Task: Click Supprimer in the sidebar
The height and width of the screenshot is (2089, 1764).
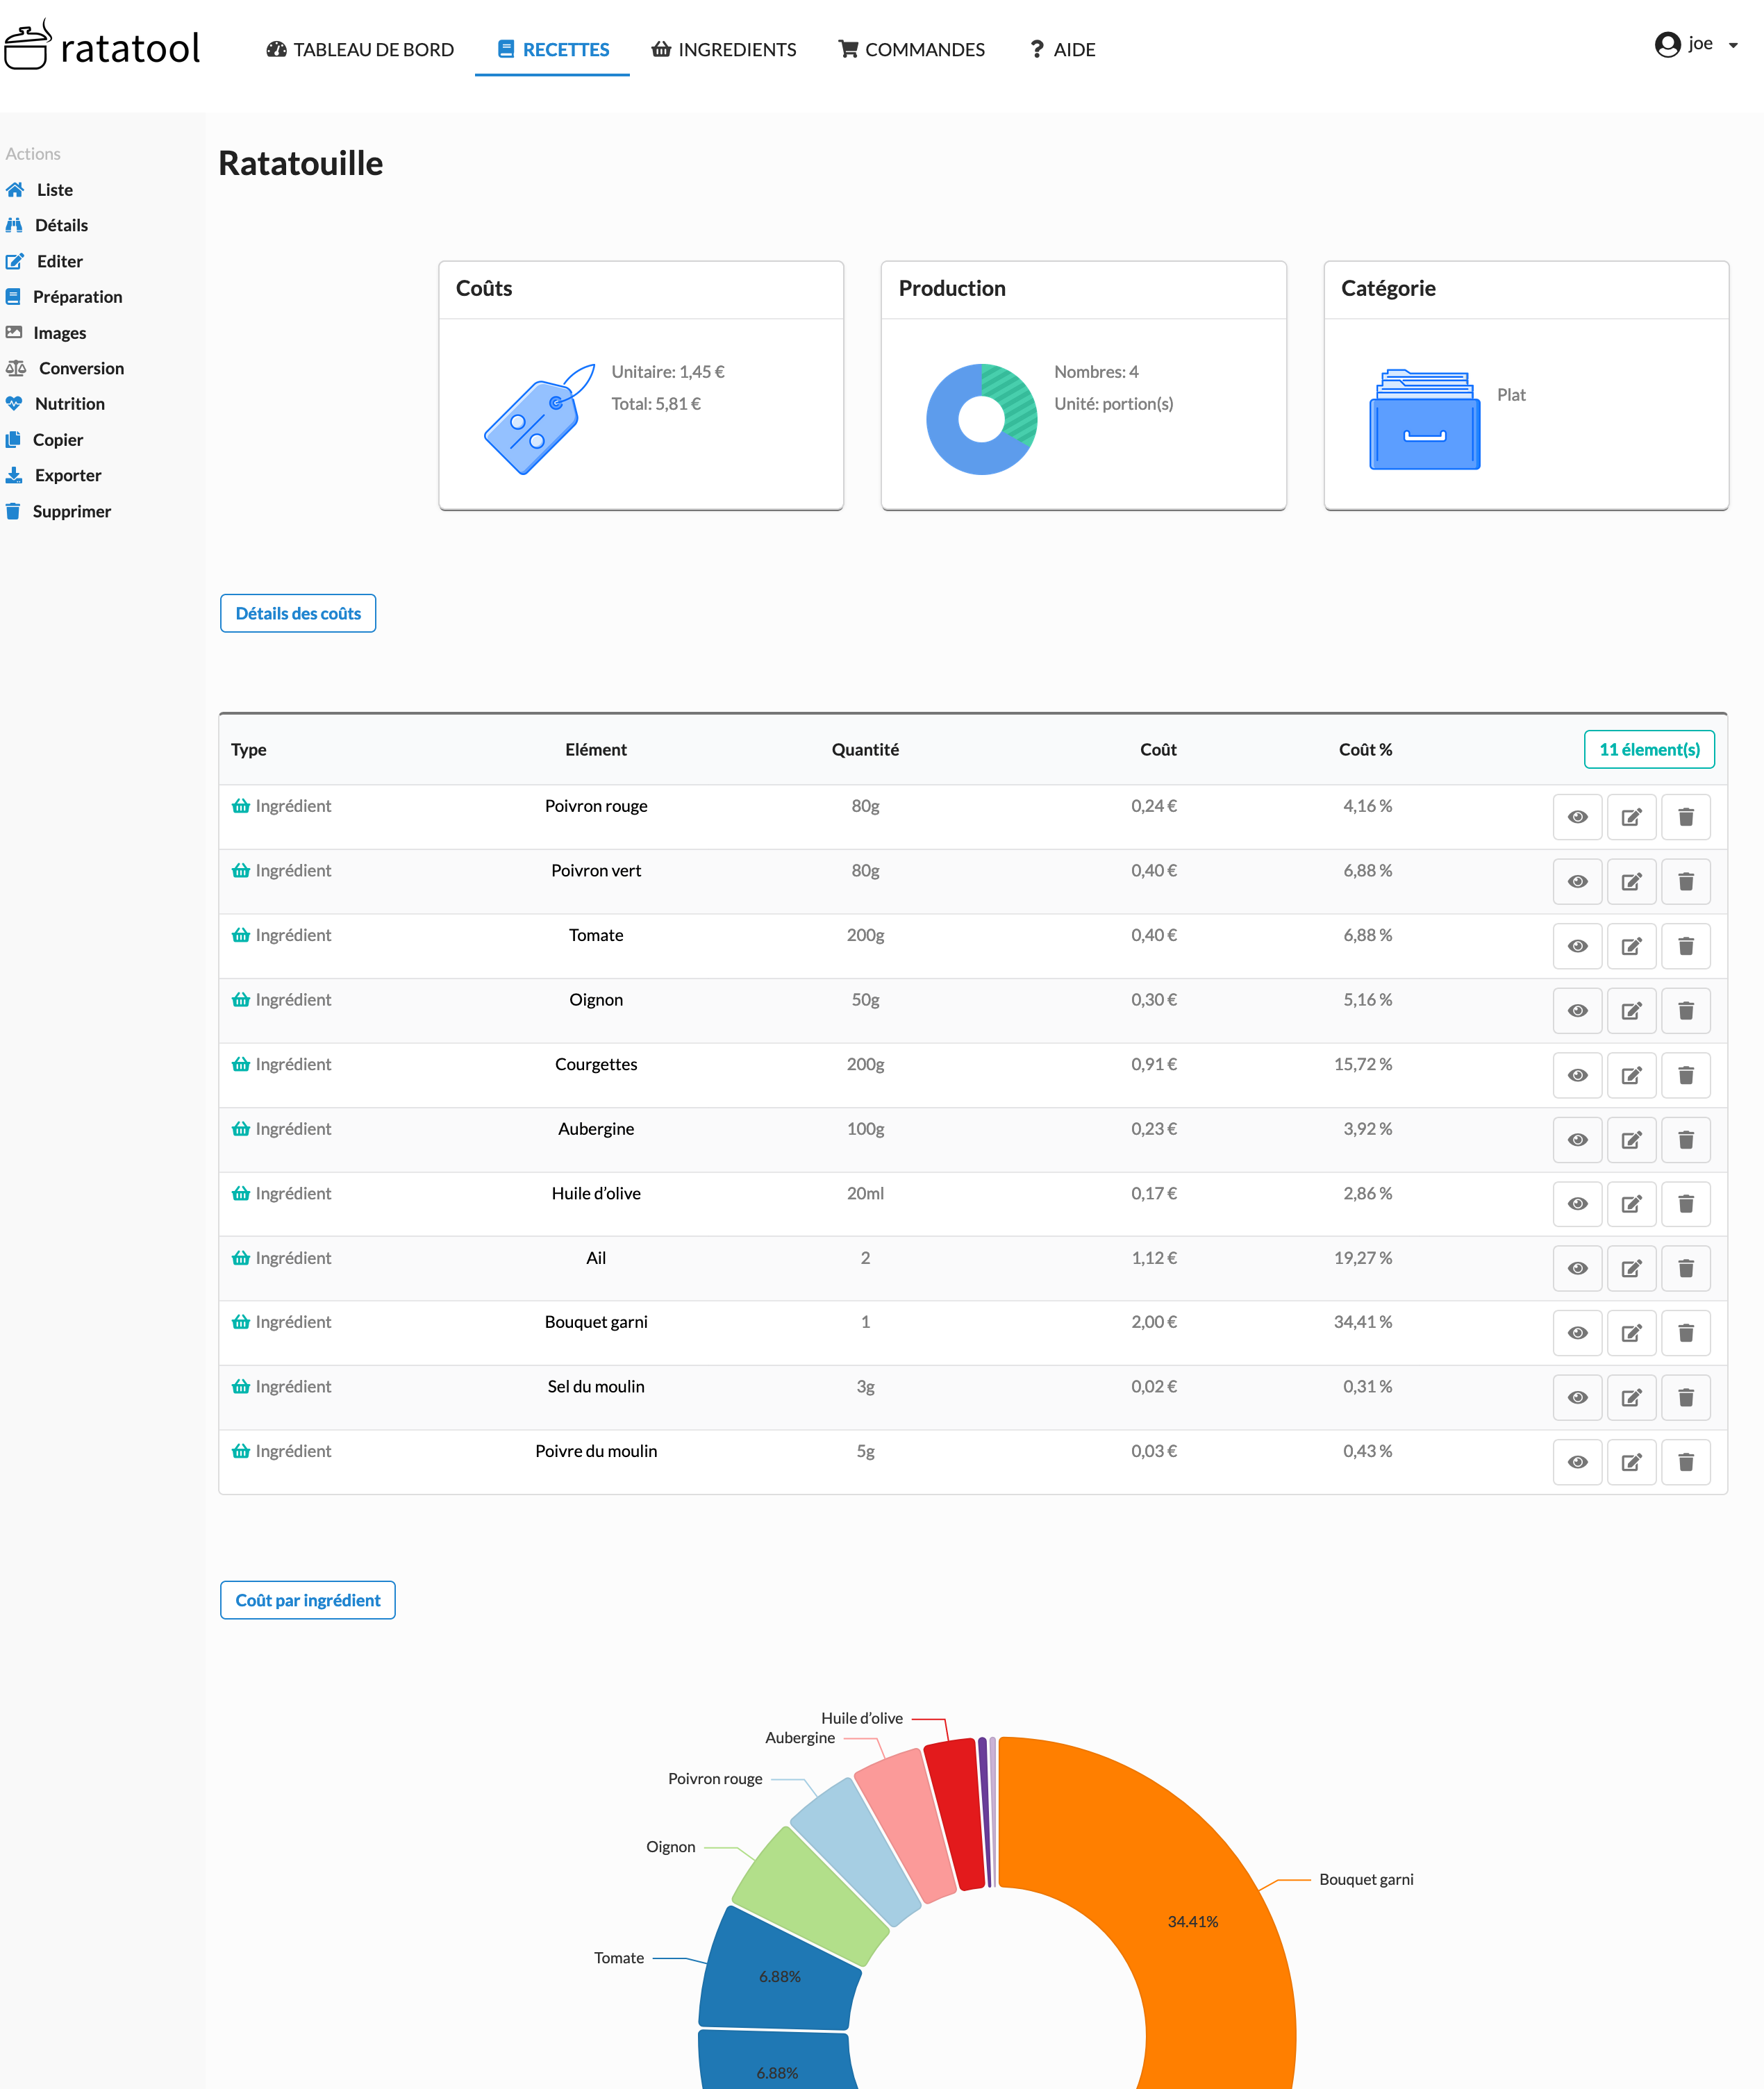Action: coord(58,511)
